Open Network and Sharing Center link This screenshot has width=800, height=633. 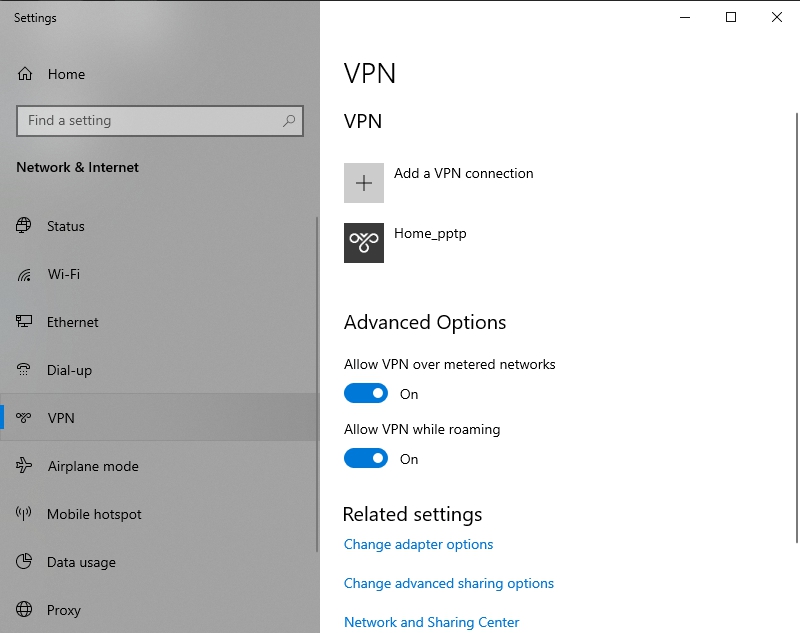(x=431, y=622)
